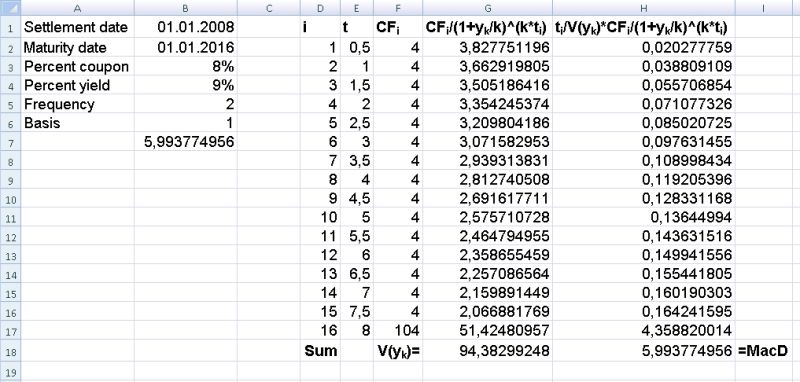Click the t value 7,5 cell

tap(357, 312)
